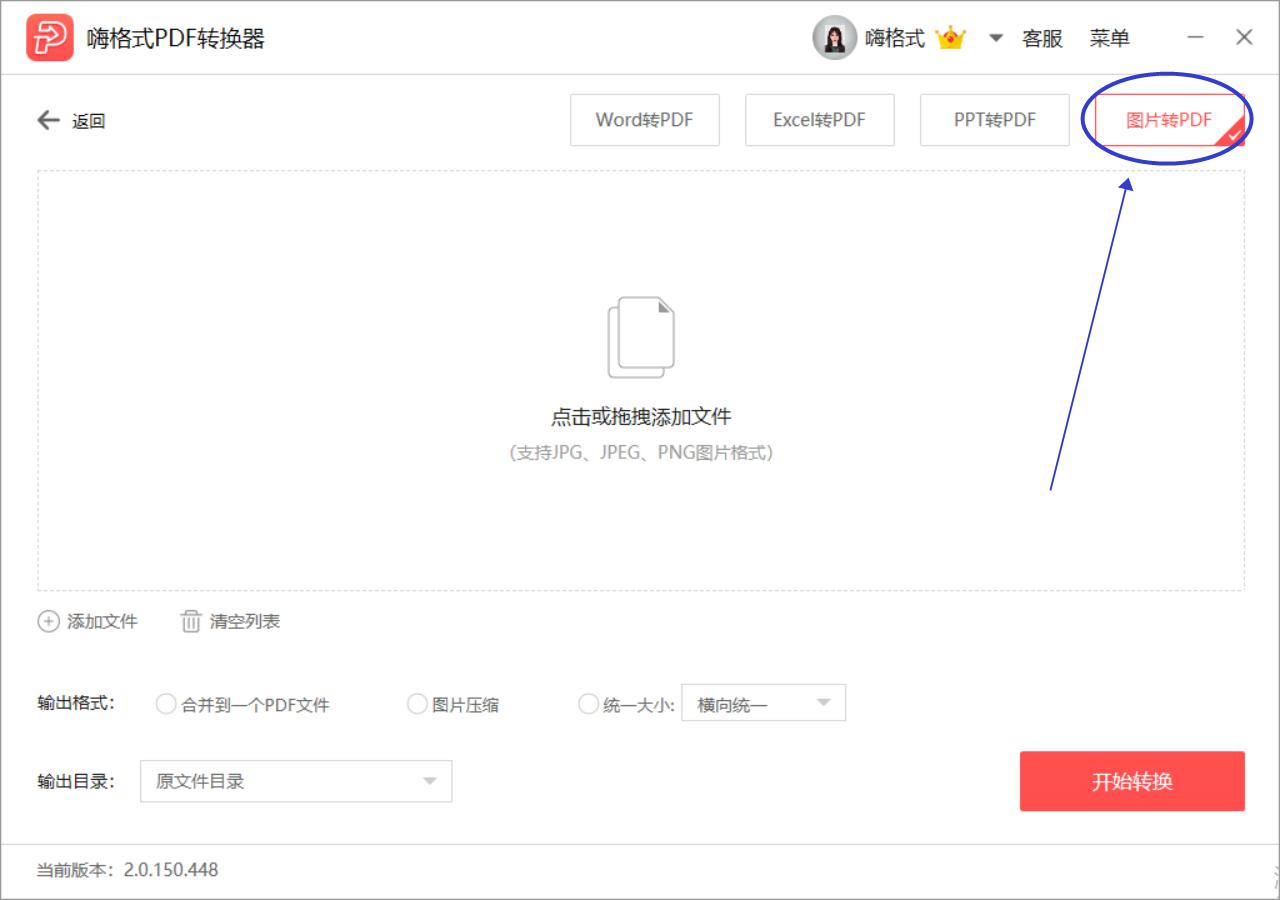Go back with the 返回 arrow
Viewport: 1280px width, 900px height.
click(48, 121)
